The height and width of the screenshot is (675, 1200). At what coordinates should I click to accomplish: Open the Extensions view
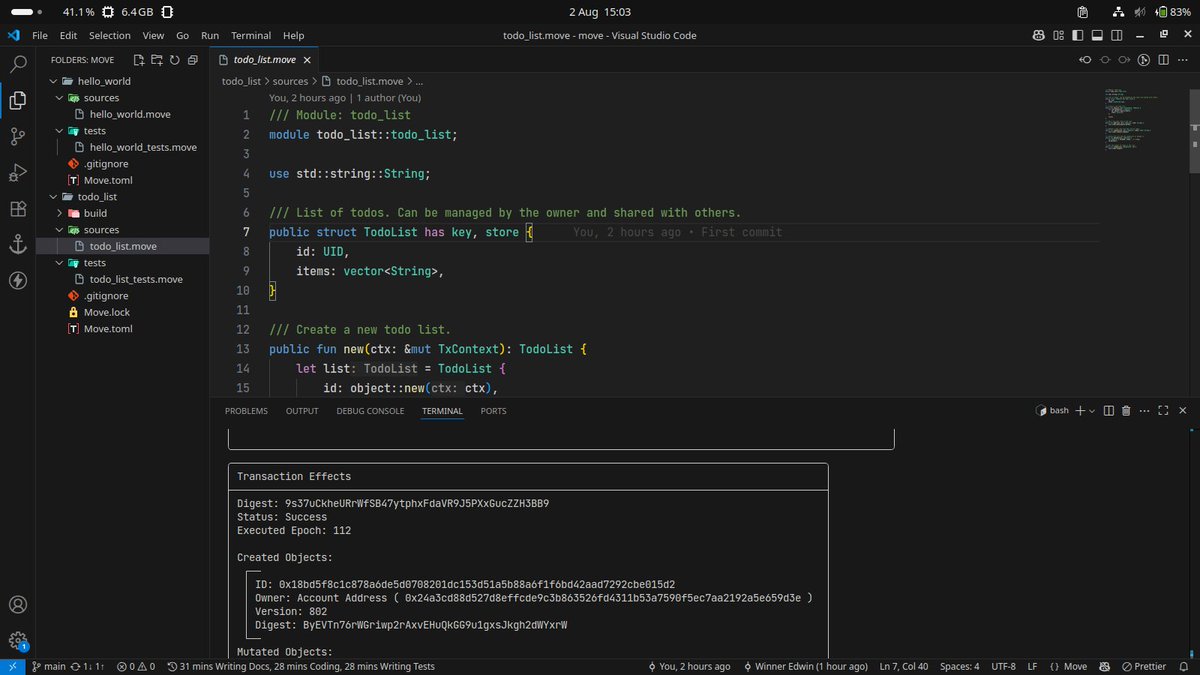(17, 209)
